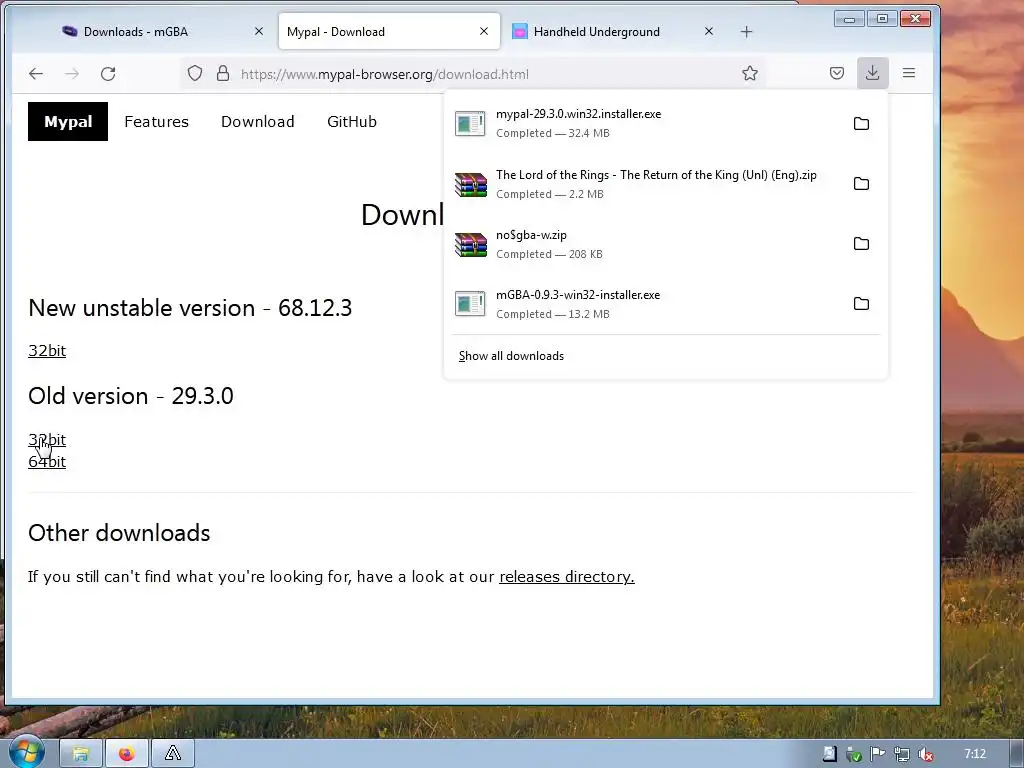Open Lord of the Rings zip archive icon
The width and height of the screenshot is (1024, 768).
click(x=470, y=184)
